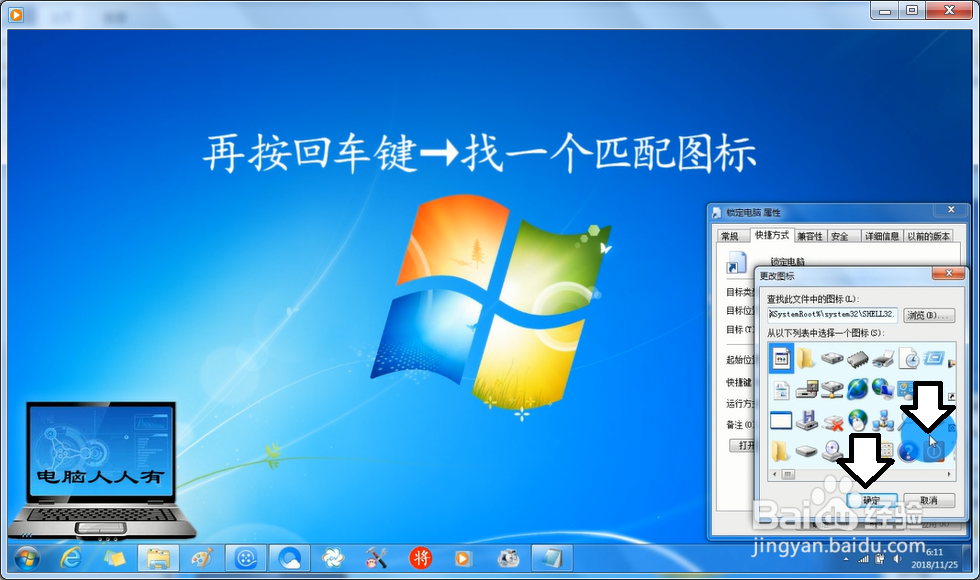Show hidden system tray icons
Viewport: 980px width, 580px height.
[846, 559]
